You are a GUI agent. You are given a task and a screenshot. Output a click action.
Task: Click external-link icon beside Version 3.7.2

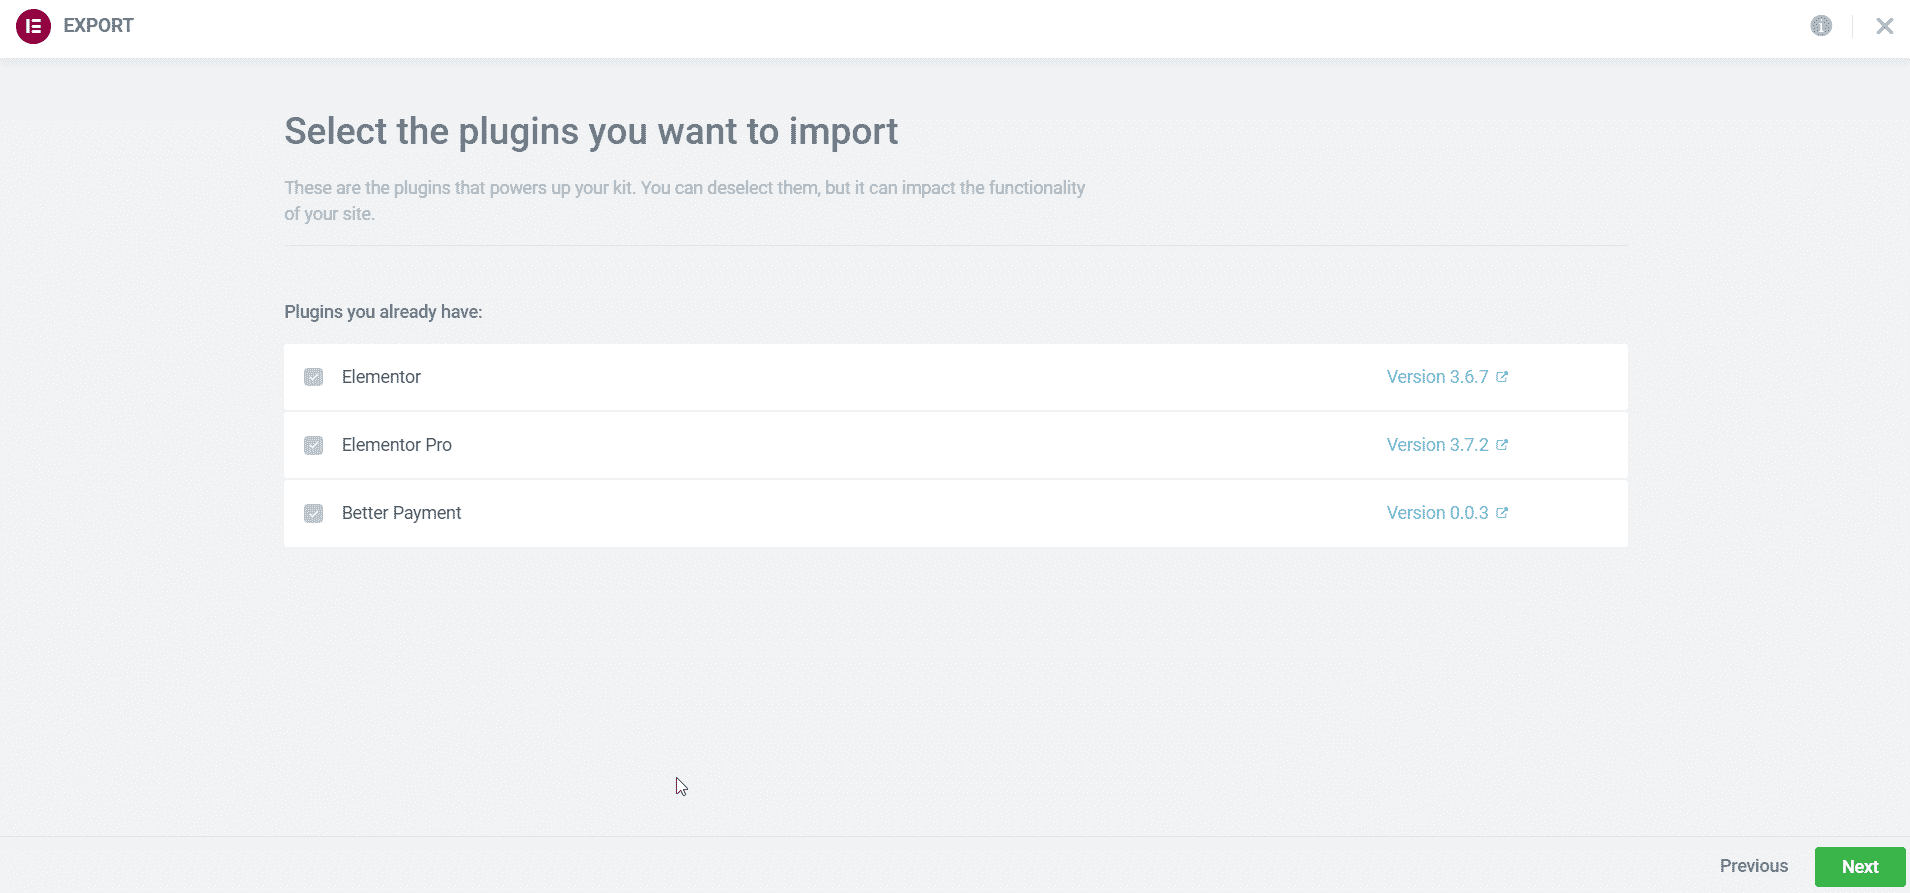1502,445
